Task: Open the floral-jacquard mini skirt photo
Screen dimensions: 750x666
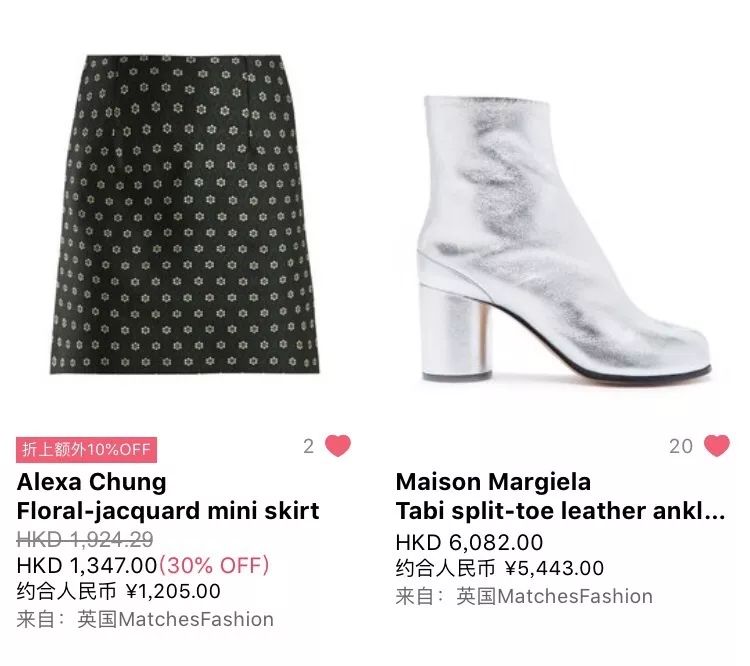Action: 184,214
